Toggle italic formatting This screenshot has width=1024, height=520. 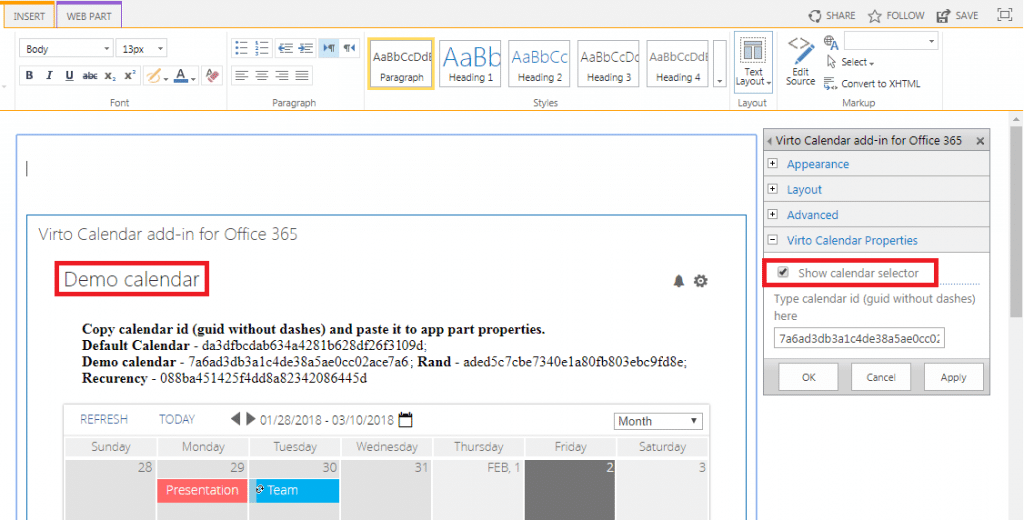[x=49, y=76]
